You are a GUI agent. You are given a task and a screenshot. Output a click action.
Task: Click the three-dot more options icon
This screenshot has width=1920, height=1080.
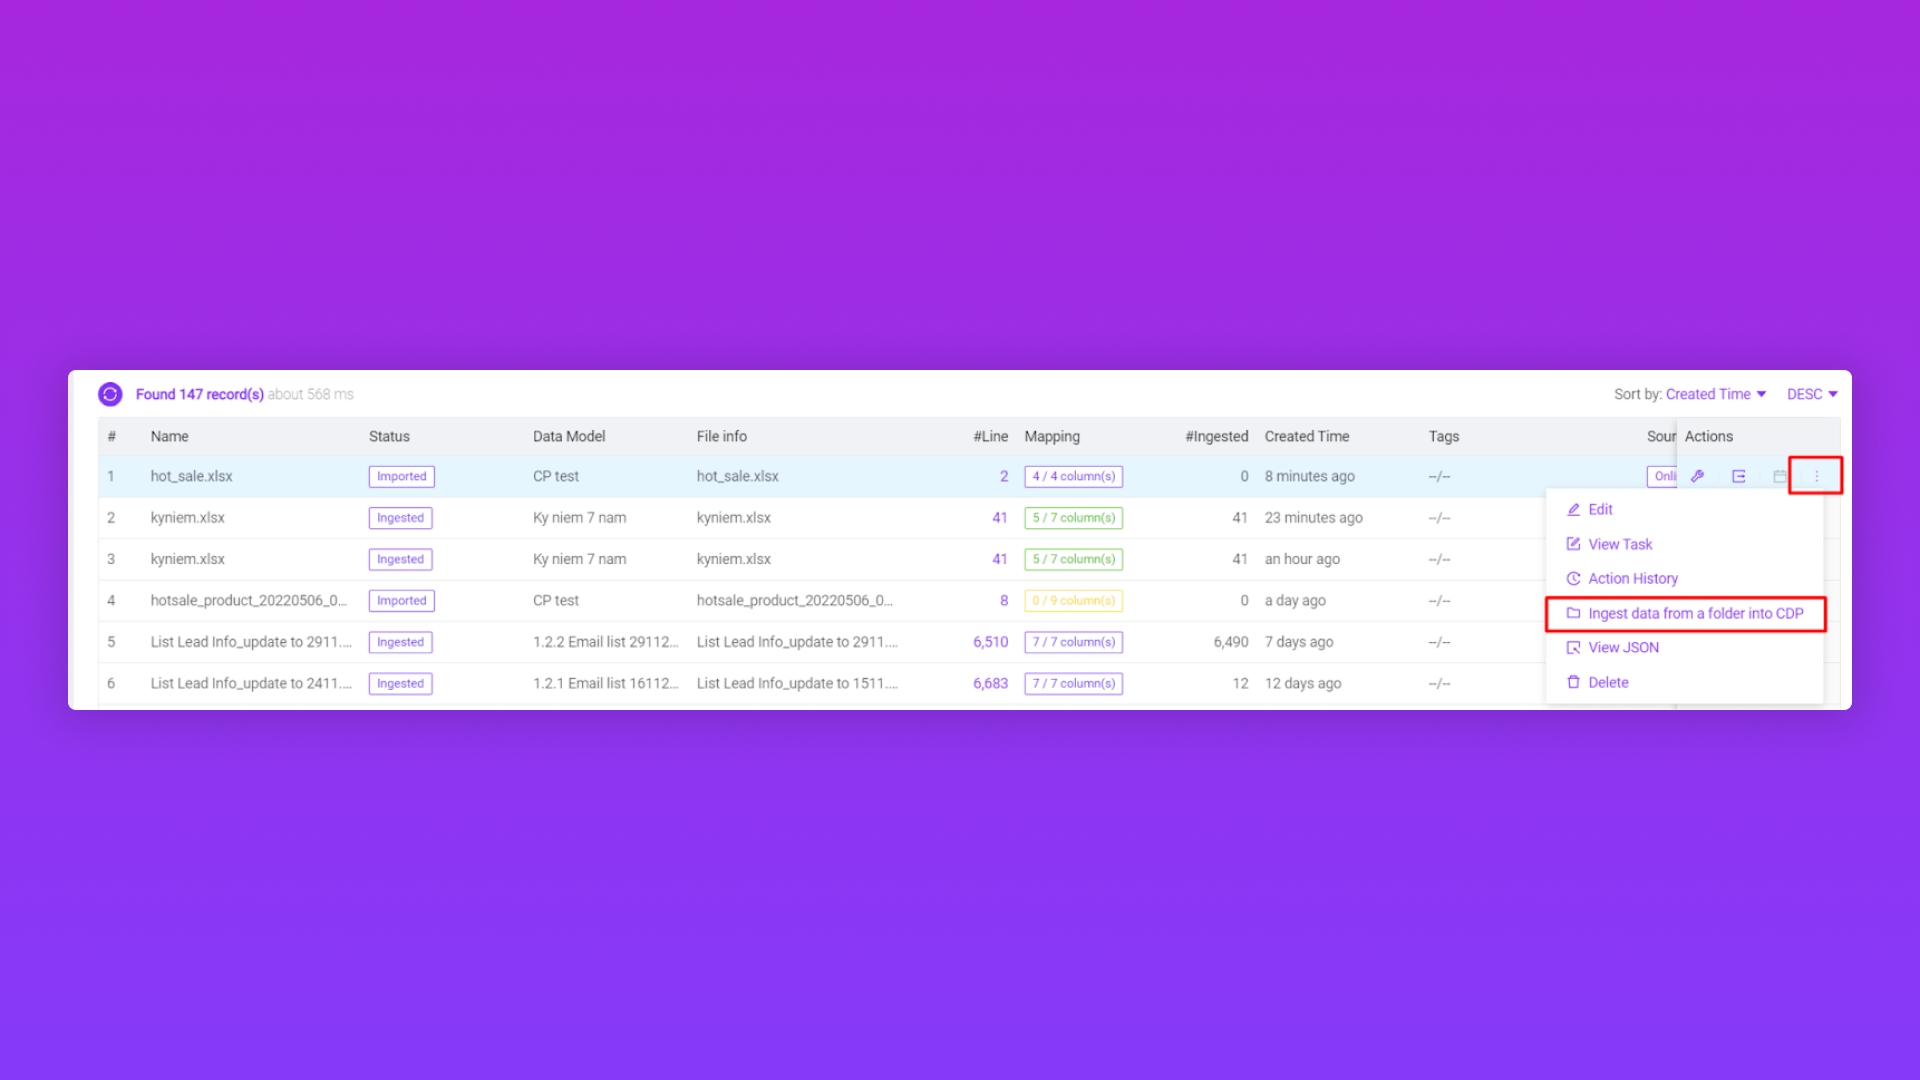[x=1816, y=476]
